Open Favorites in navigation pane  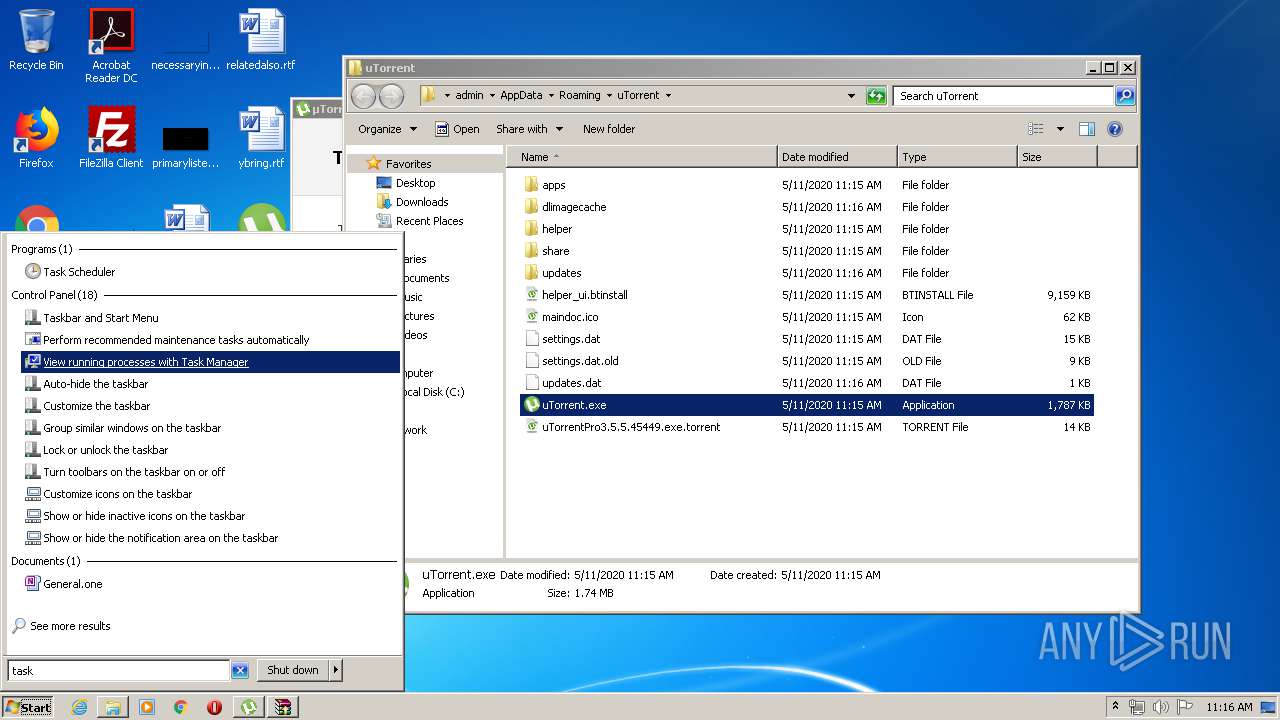point(408,164)
